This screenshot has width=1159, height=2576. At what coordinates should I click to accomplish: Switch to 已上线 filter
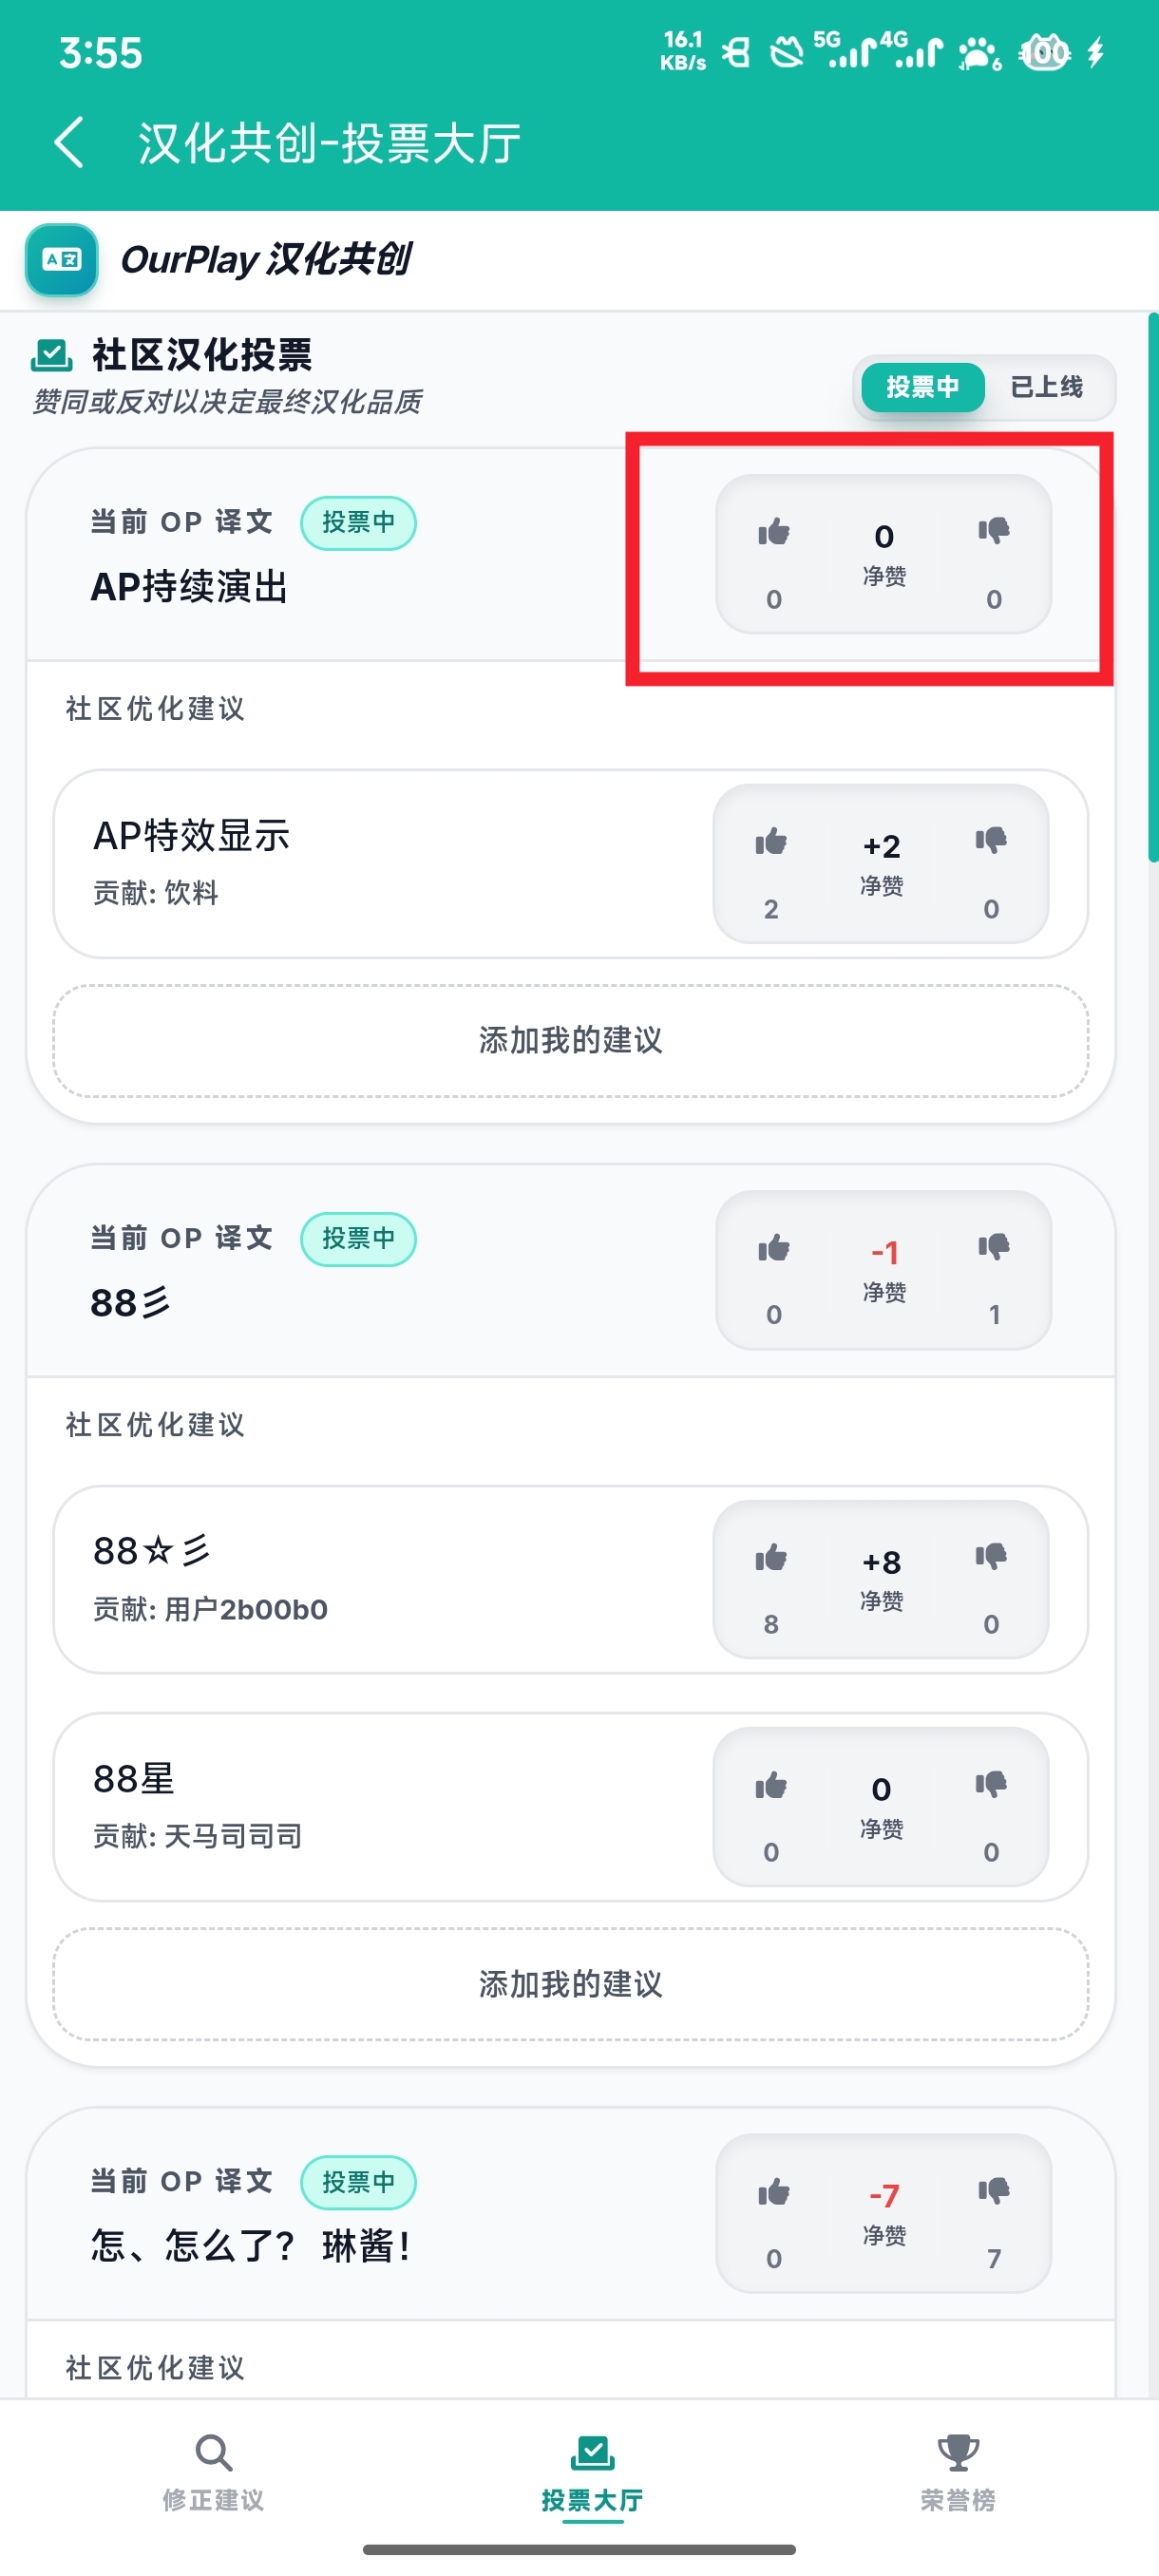1046,387
